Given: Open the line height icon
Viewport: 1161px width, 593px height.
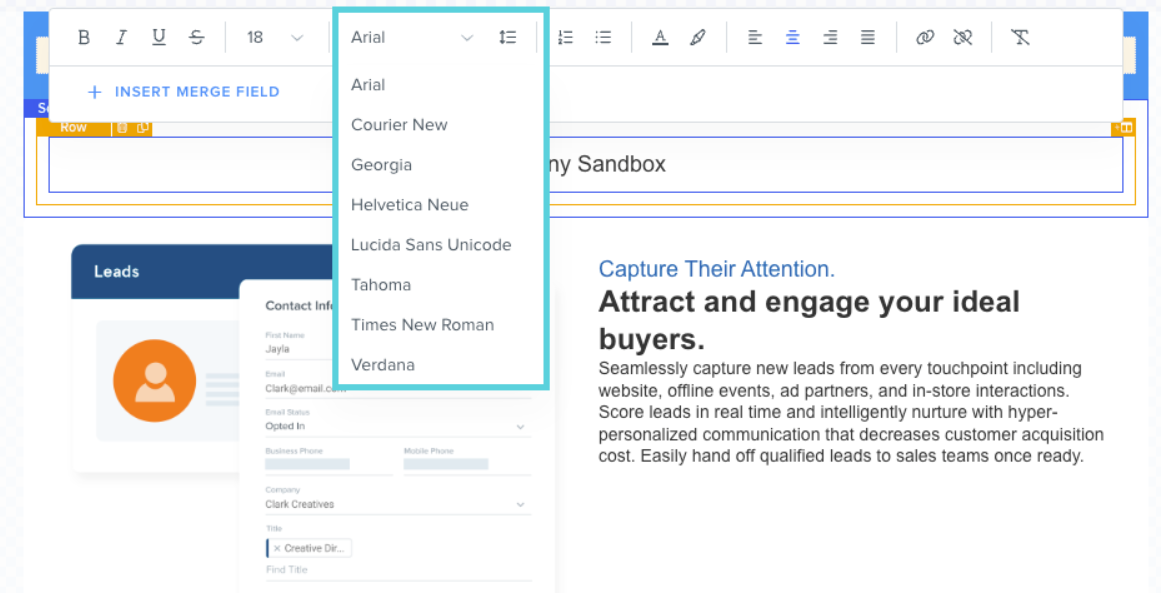Looking at the screenshot, I should 508,37.
